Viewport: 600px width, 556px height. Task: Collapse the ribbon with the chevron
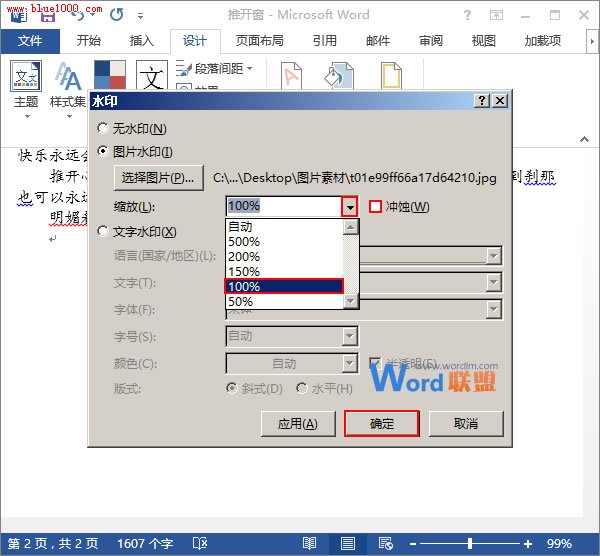point(584,139)
